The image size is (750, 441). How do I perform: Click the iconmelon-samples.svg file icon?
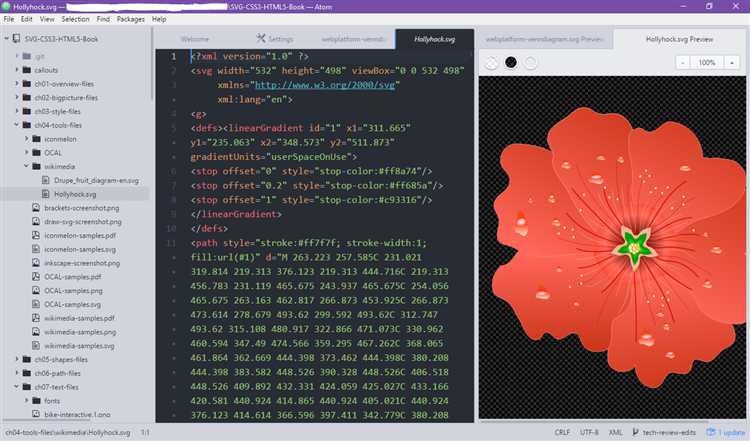click(36, 249)
